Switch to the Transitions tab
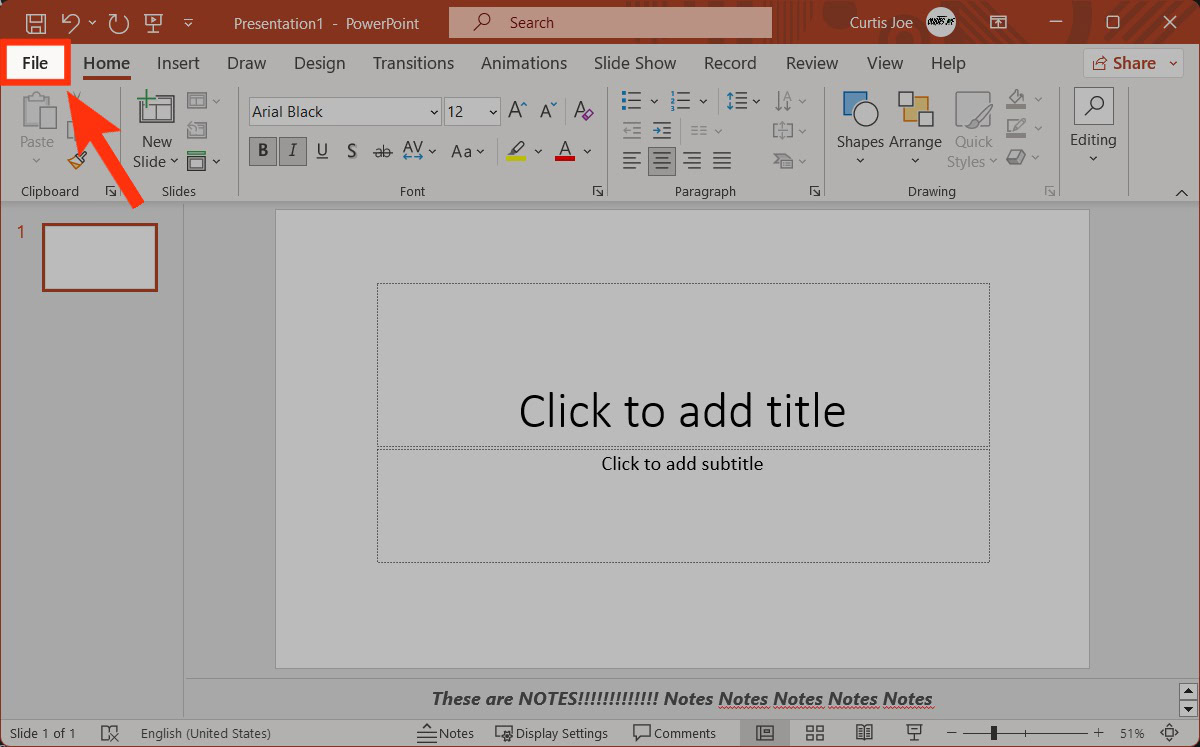This screenshot has height=747, width=1200. tap(413, 63)
